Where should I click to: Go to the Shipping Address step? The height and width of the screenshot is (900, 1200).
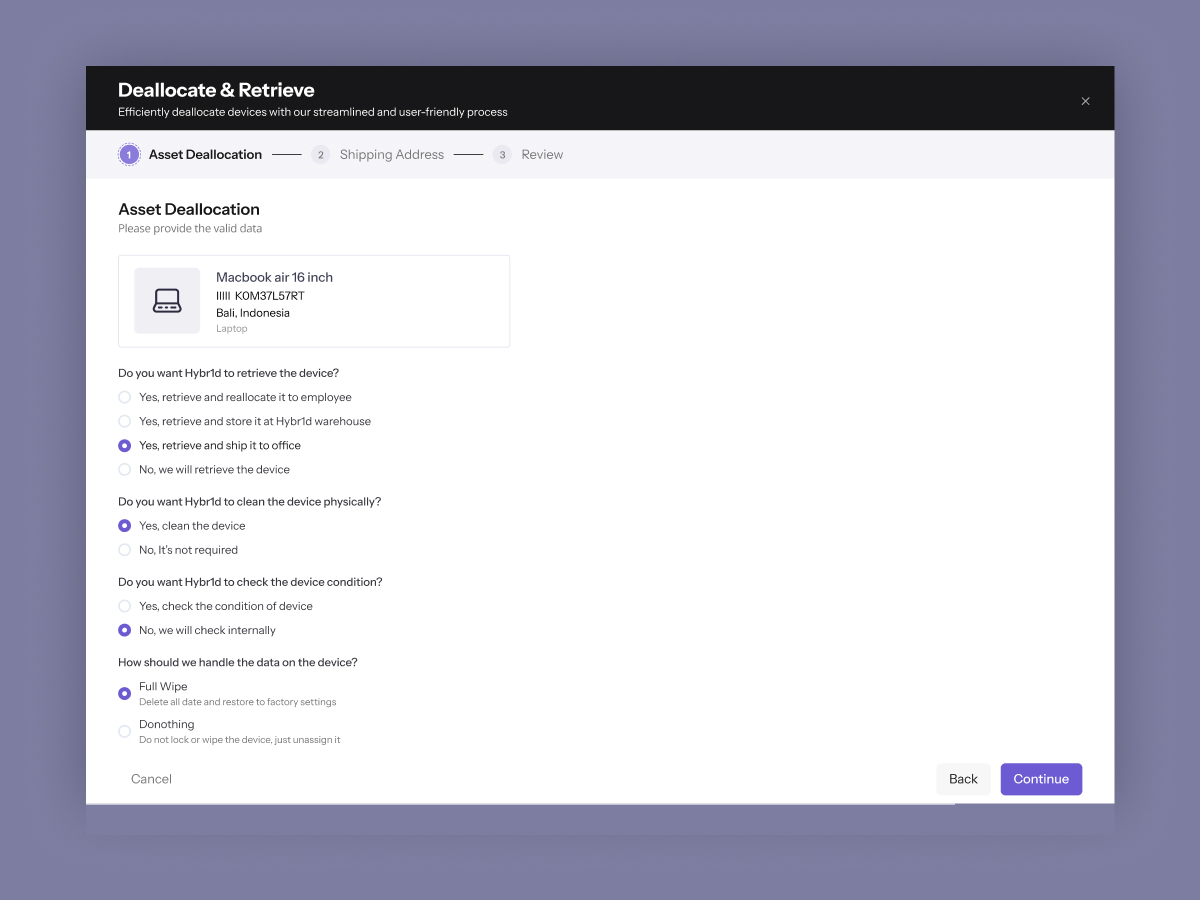tap(391, 155)
